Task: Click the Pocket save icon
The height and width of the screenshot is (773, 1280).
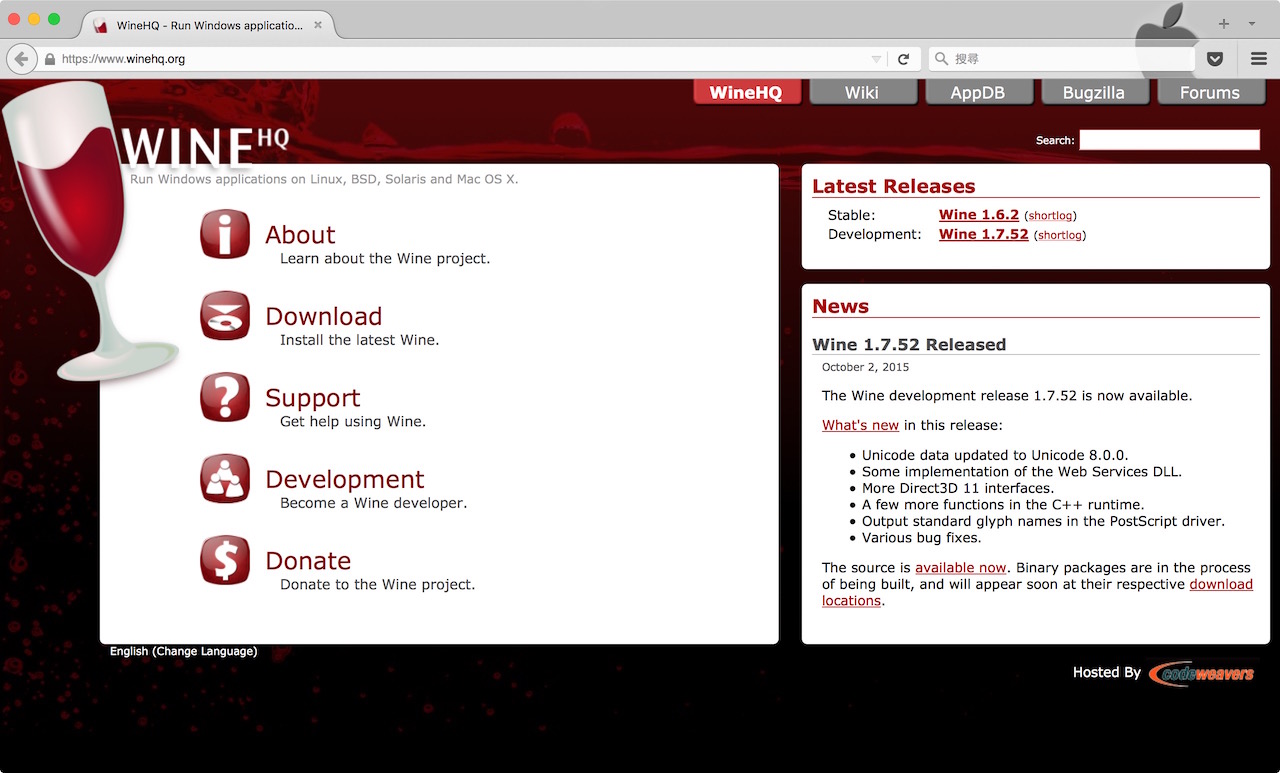Action: (1215, 59)
